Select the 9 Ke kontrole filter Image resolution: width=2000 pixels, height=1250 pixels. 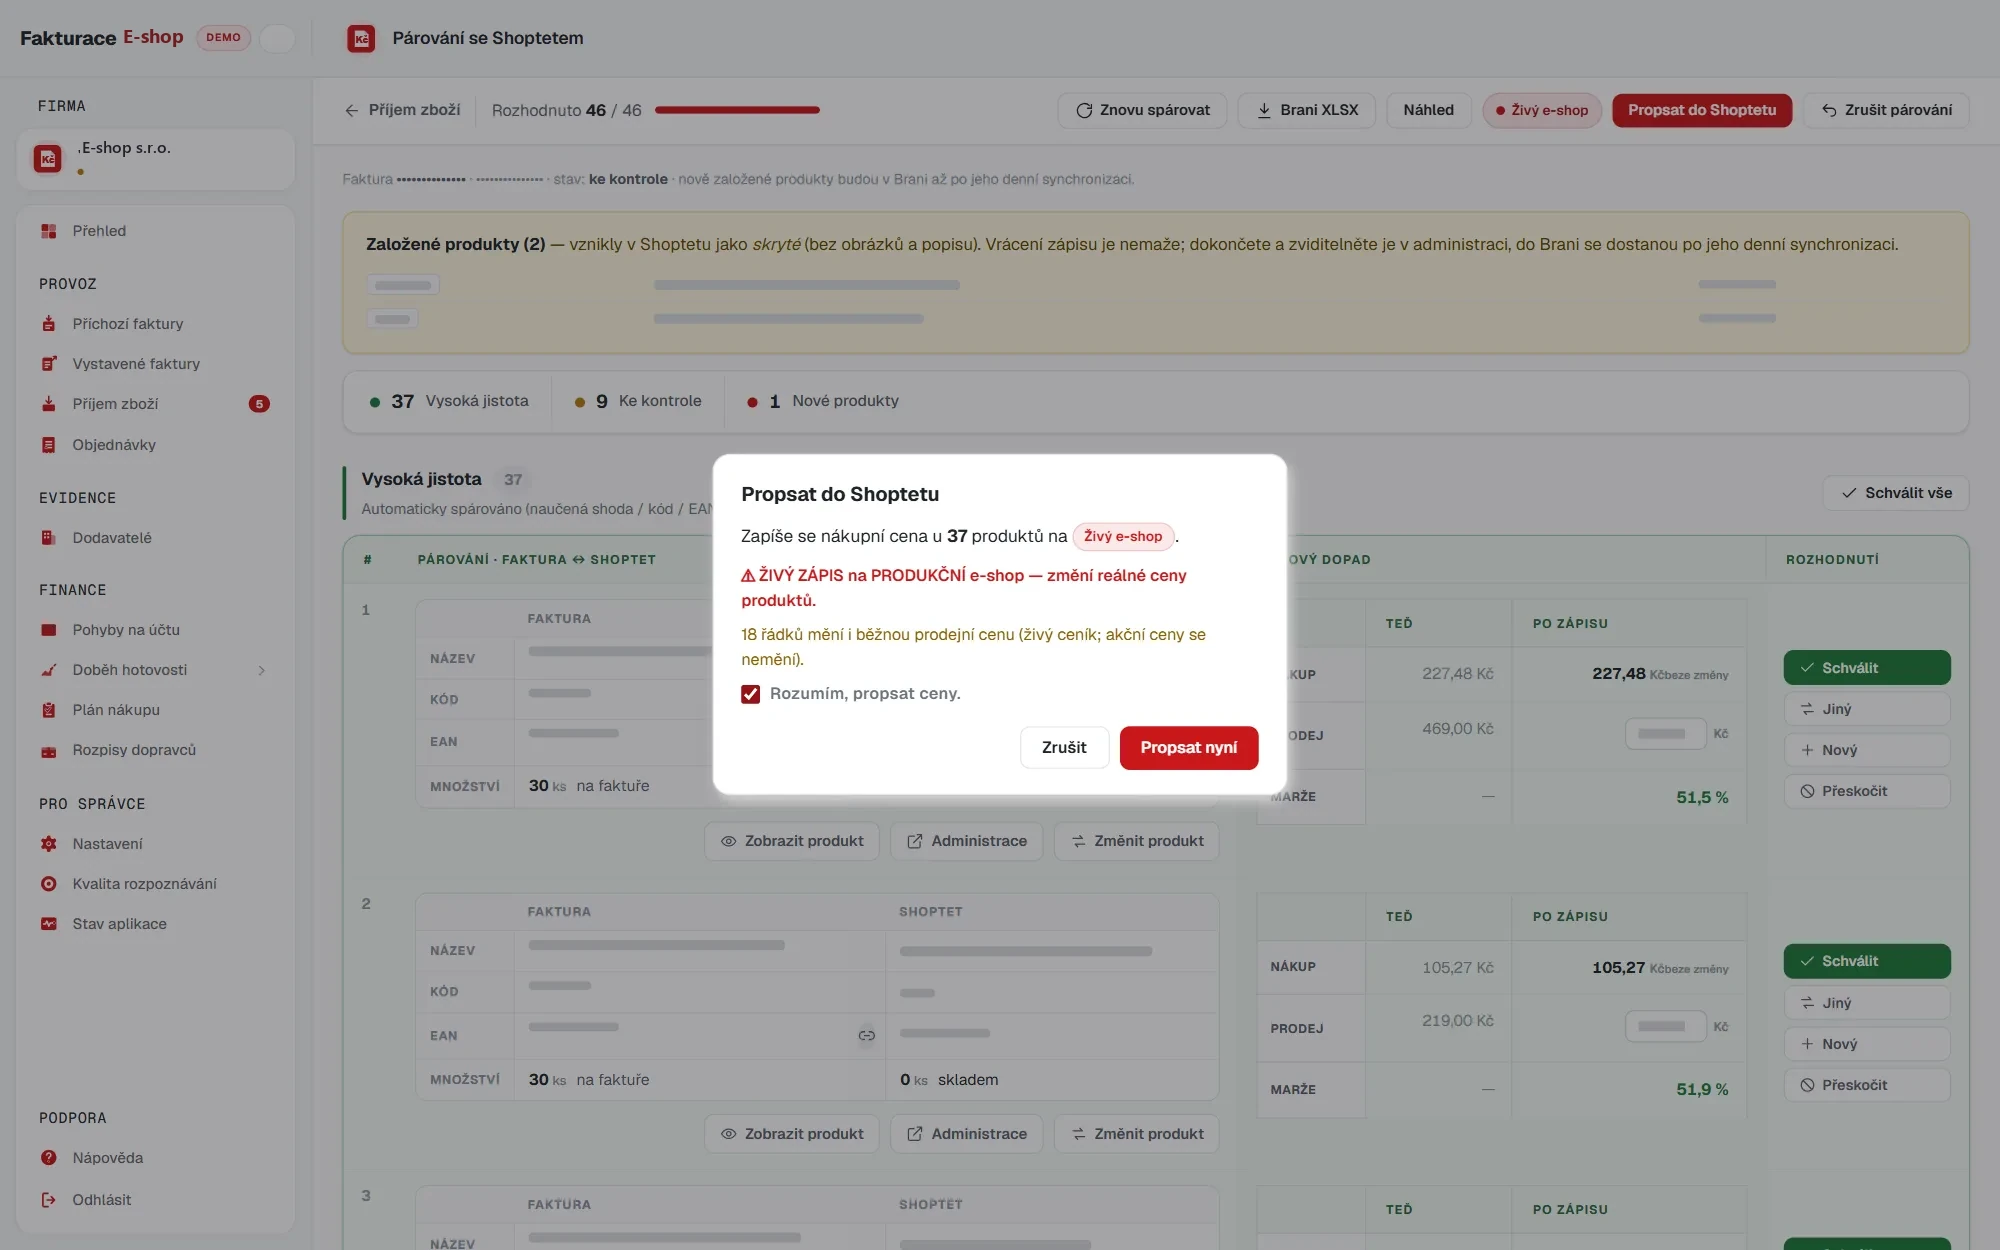click(638, 401)
